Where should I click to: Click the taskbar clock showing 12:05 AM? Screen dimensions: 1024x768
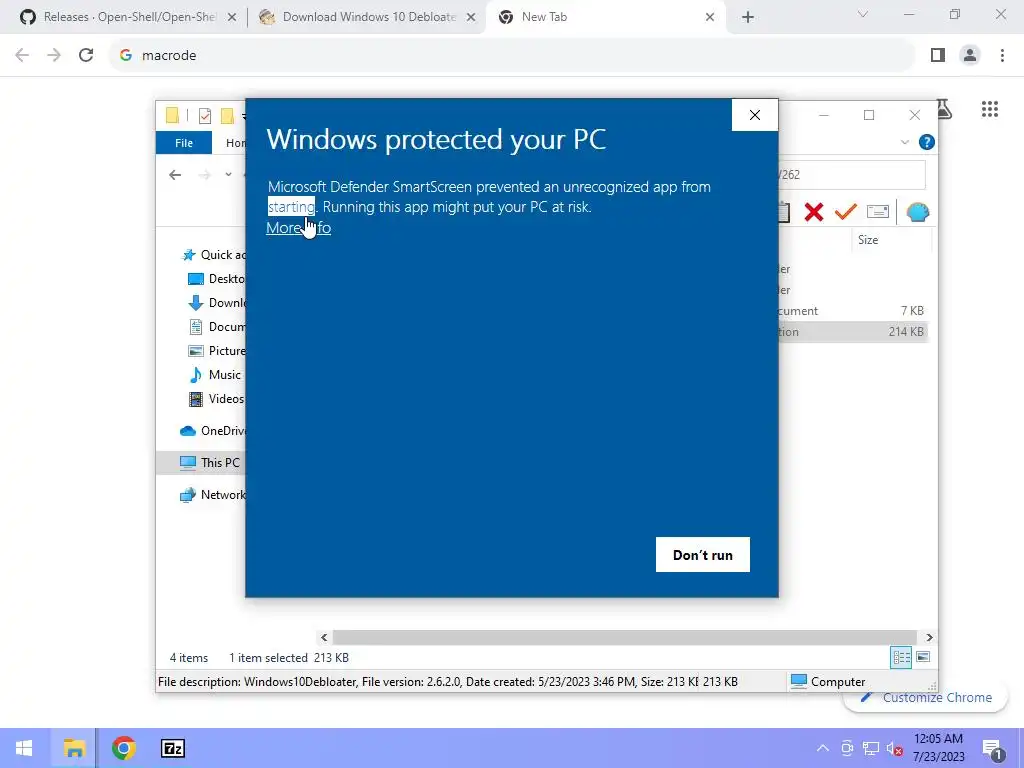click(938, 748)
